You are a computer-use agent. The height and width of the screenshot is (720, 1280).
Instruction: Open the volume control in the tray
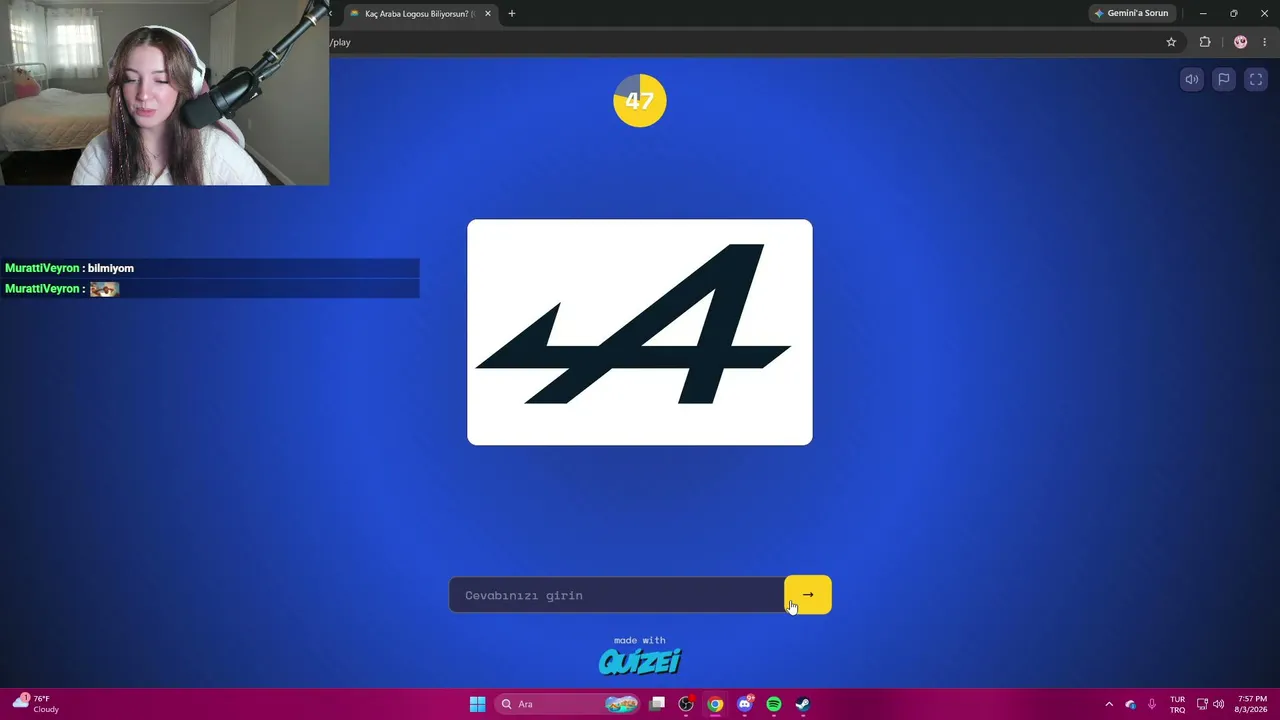1219,704
